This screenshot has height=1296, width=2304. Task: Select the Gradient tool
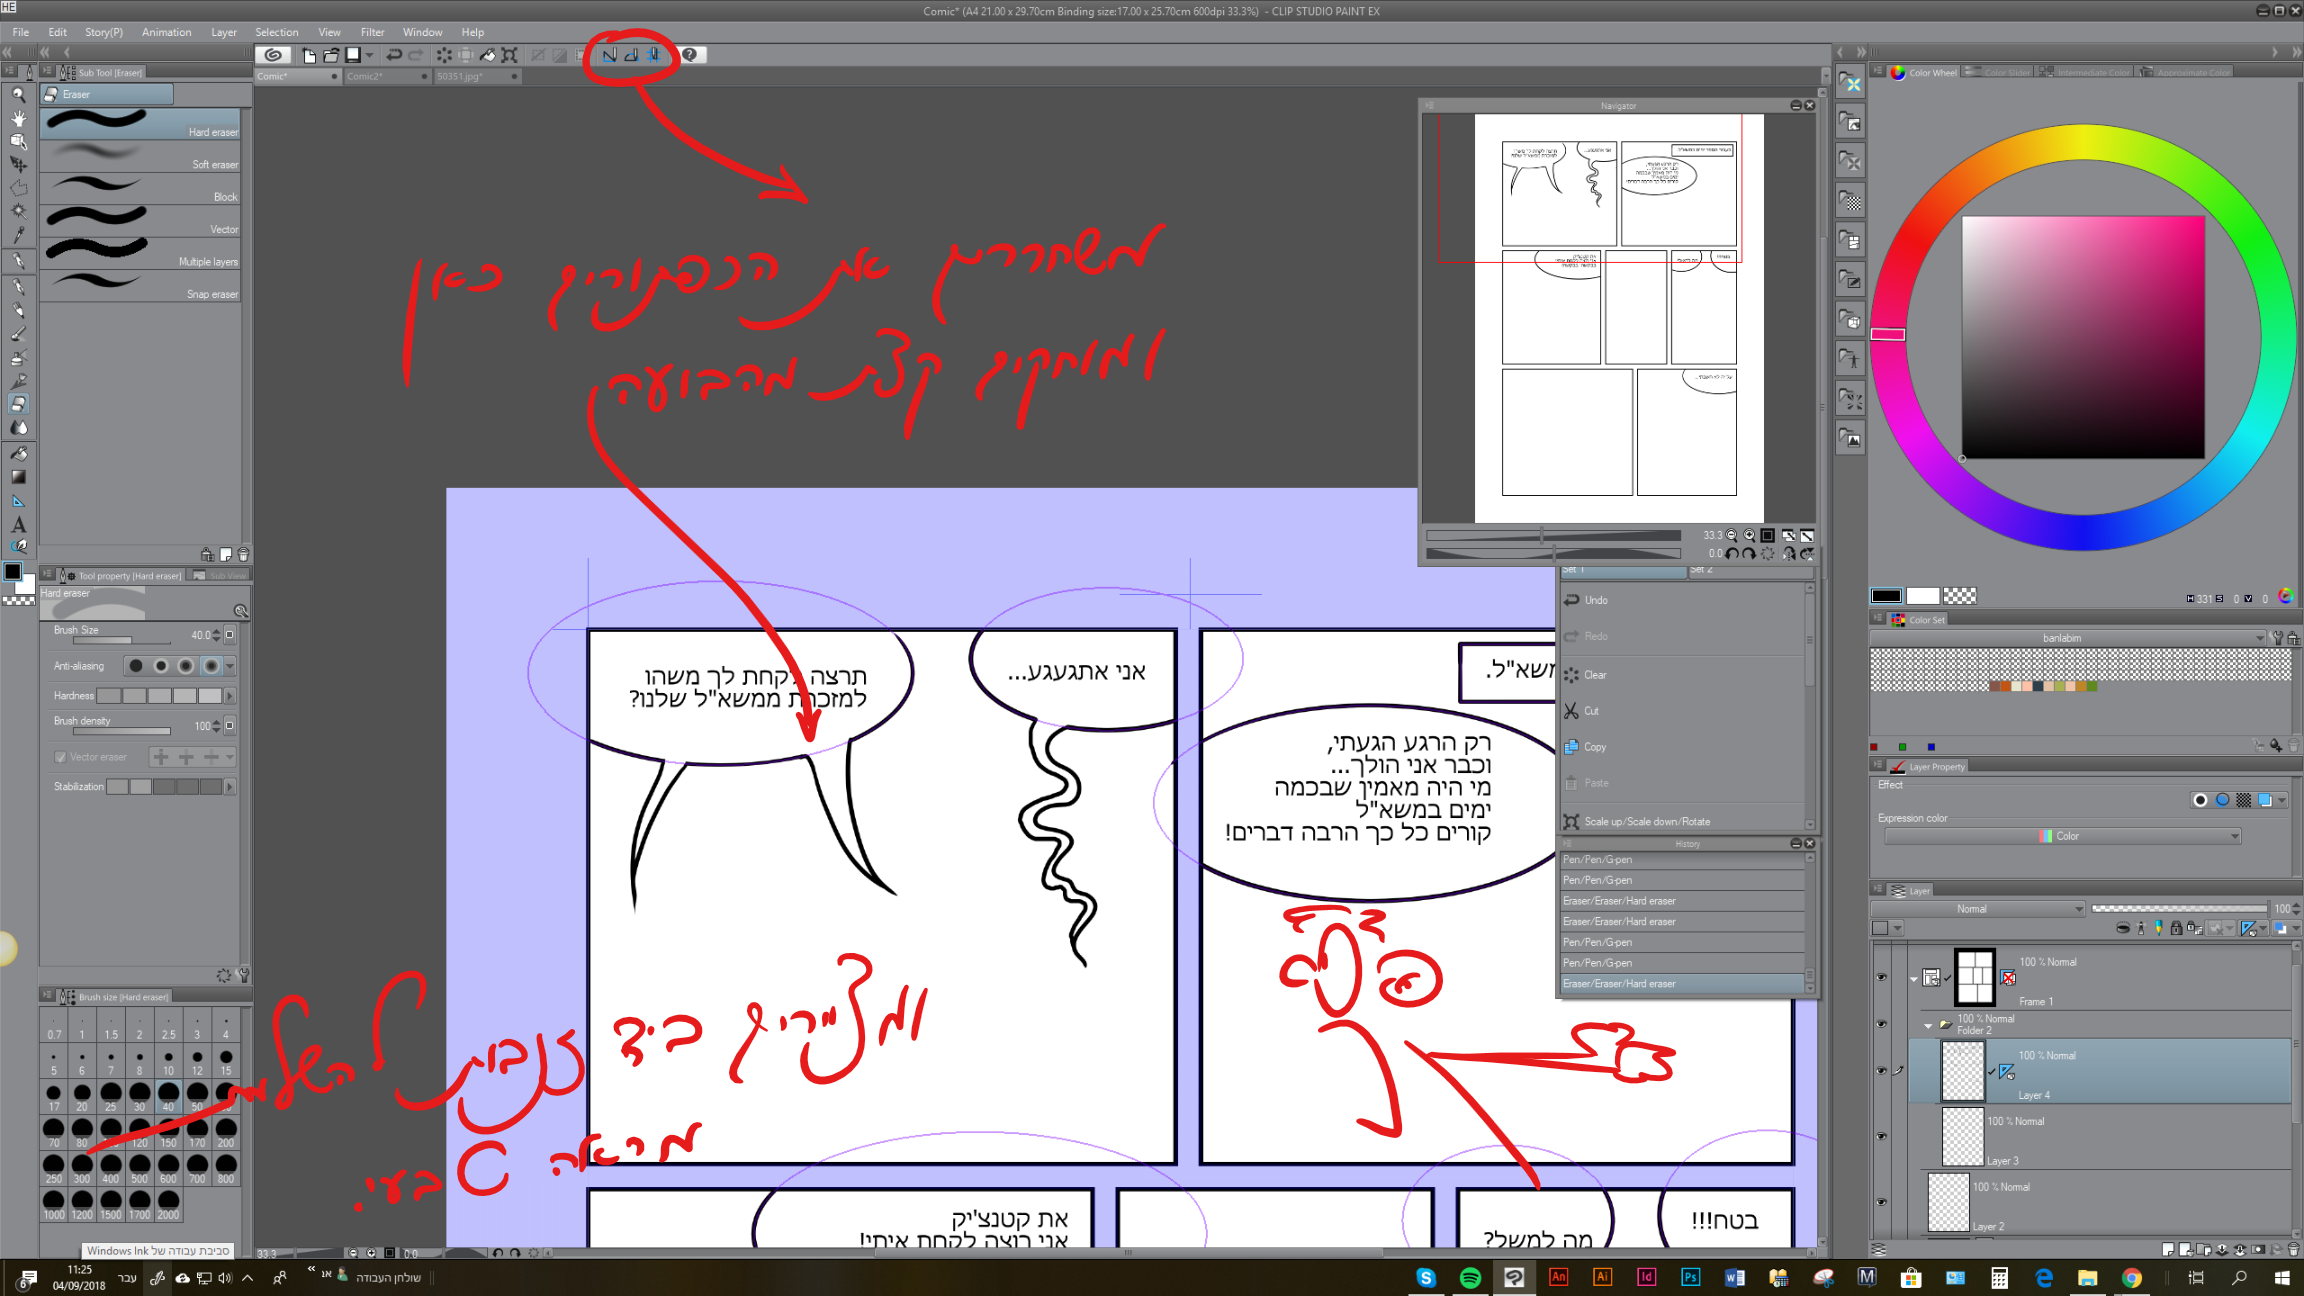[x=18, y=477]
